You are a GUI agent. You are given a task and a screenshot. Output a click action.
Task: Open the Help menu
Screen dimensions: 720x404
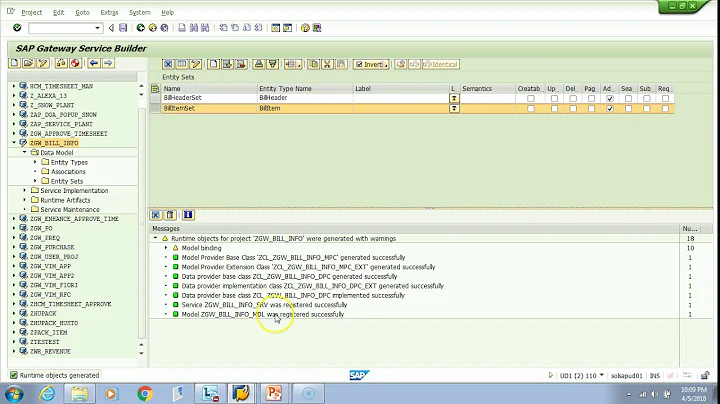(168, 12)
